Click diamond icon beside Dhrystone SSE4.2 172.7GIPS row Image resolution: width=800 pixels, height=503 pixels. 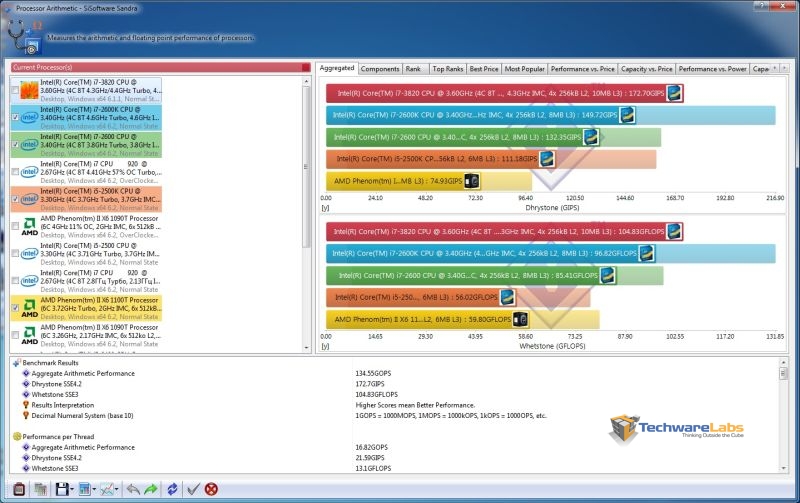click(26, 384)
